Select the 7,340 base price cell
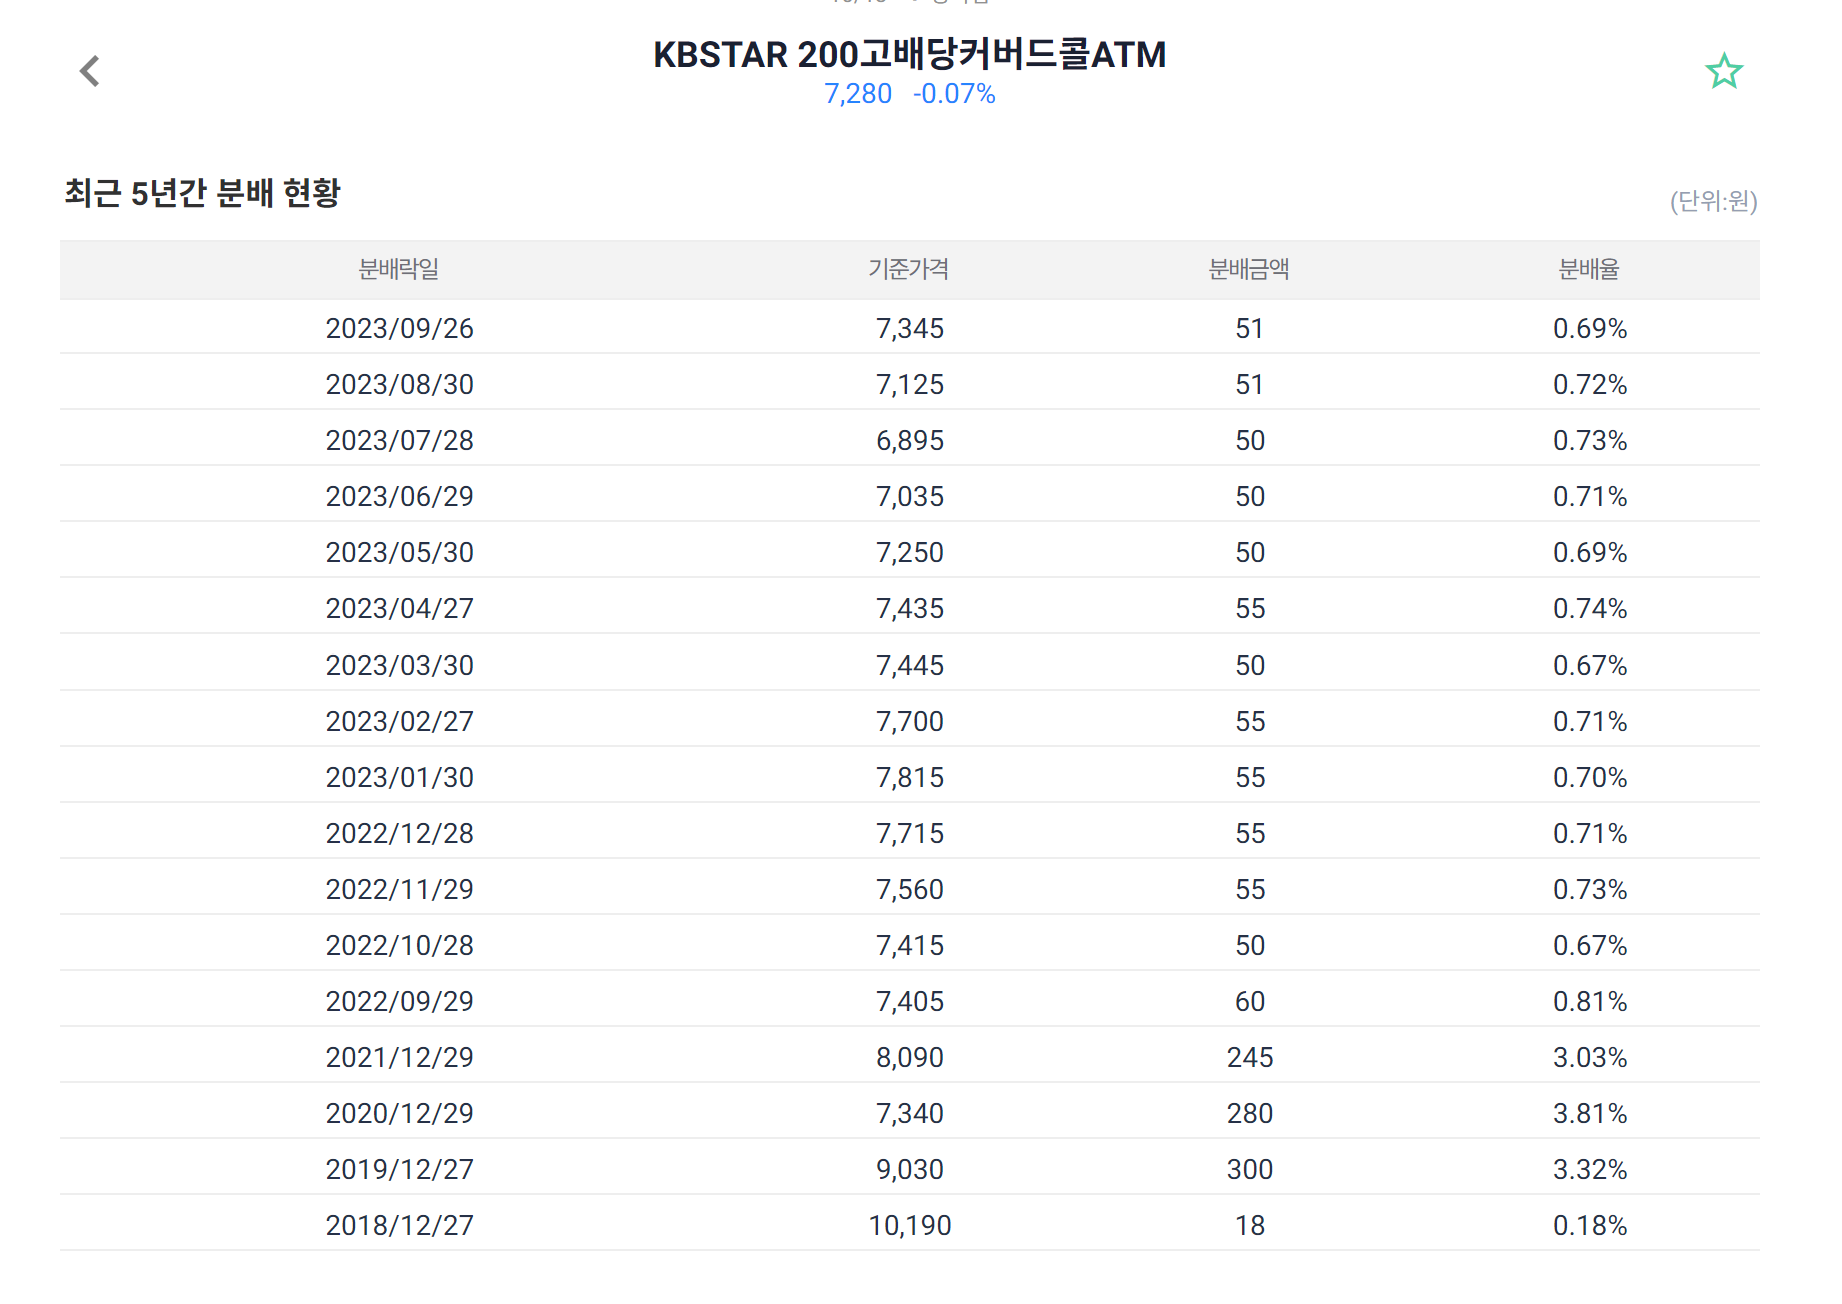 click(910, 1113)
